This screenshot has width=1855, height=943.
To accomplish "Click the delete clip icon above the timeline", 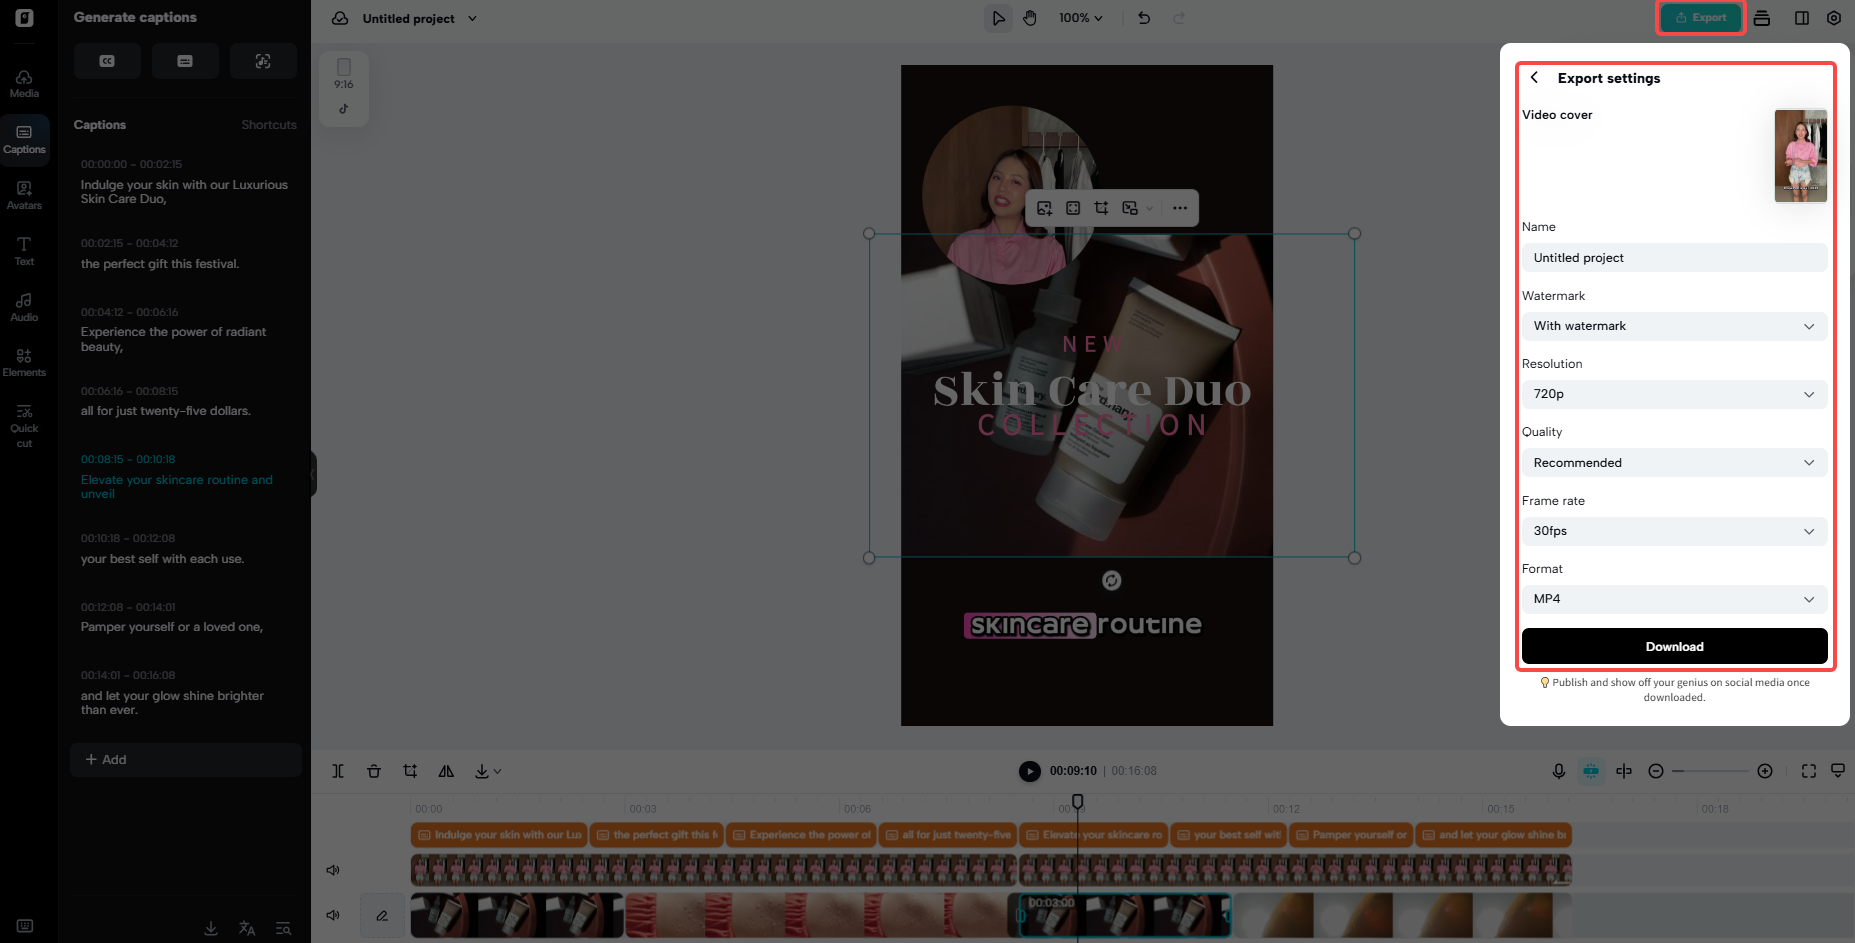I will click(x=374, y=771).
